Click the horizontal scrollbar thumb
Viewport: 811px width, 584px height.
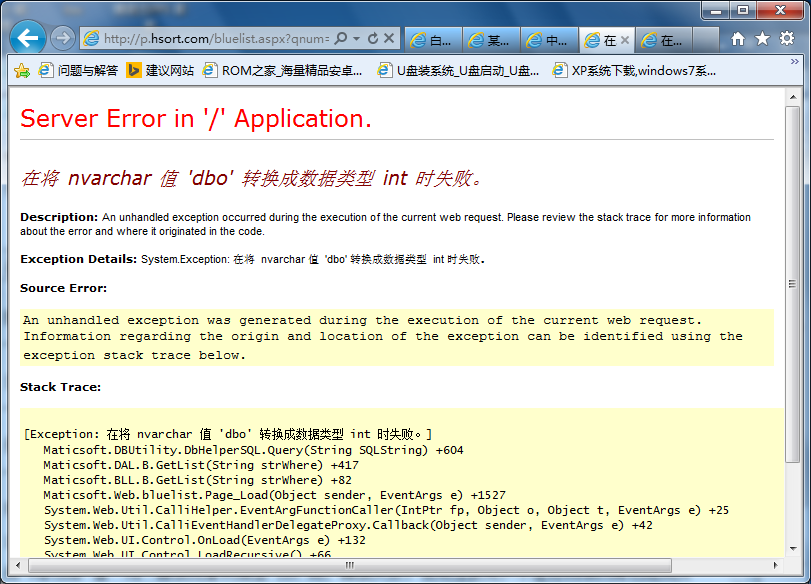pos(350,565)
